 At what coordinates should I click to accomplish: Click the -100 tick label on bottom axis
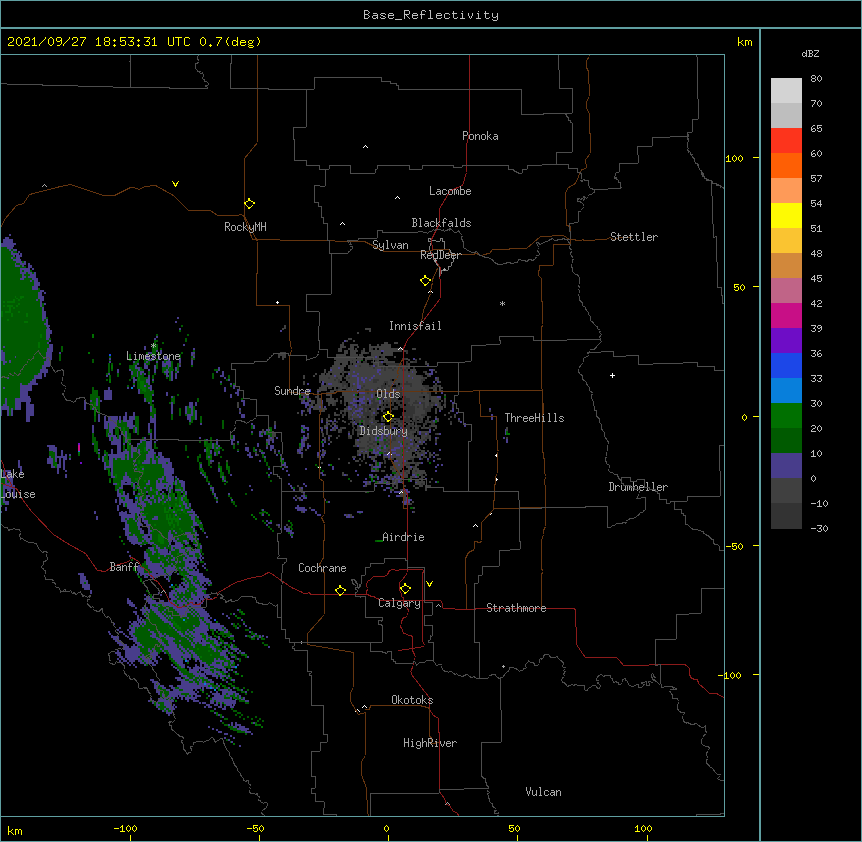pos(125,828)
